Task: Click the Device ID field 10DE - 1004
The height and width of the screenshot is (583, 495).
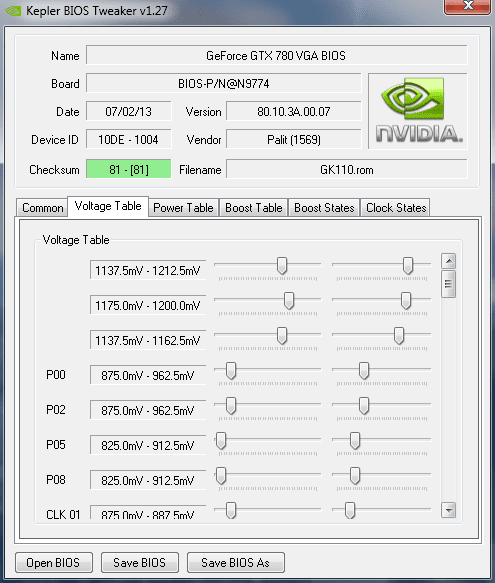Action: (x=129, y=139)
